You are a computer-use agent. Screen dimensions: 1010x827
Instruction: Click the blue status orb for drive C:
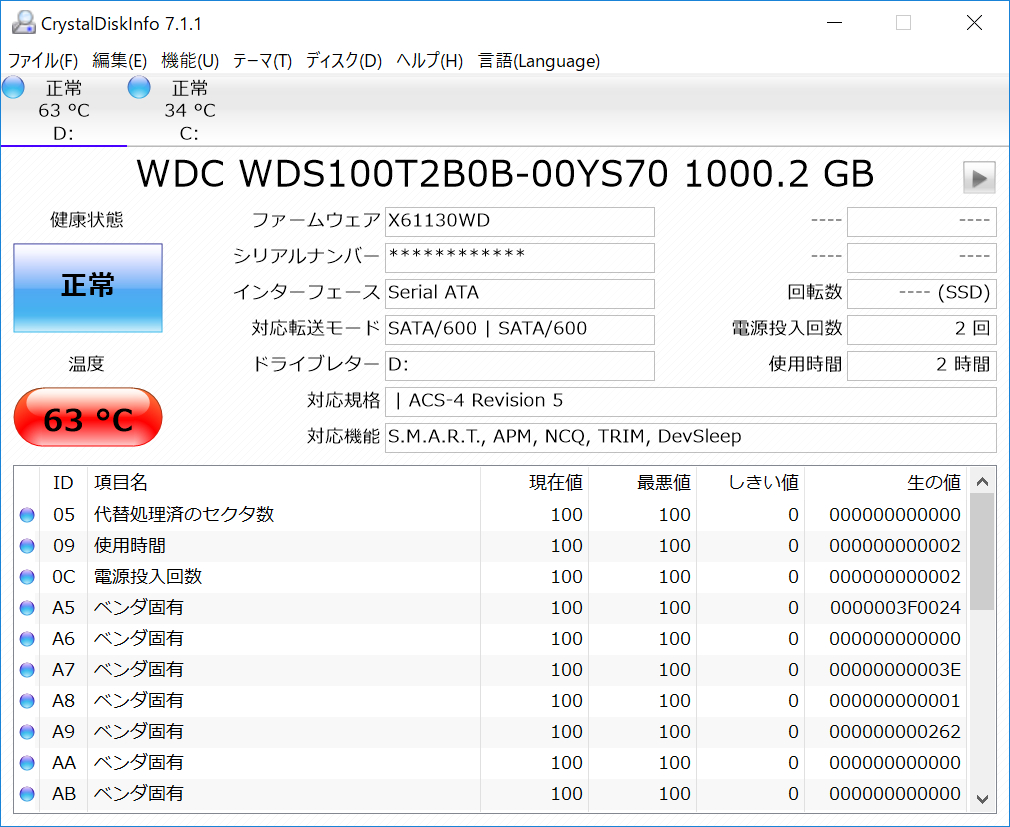coord(139,87)
